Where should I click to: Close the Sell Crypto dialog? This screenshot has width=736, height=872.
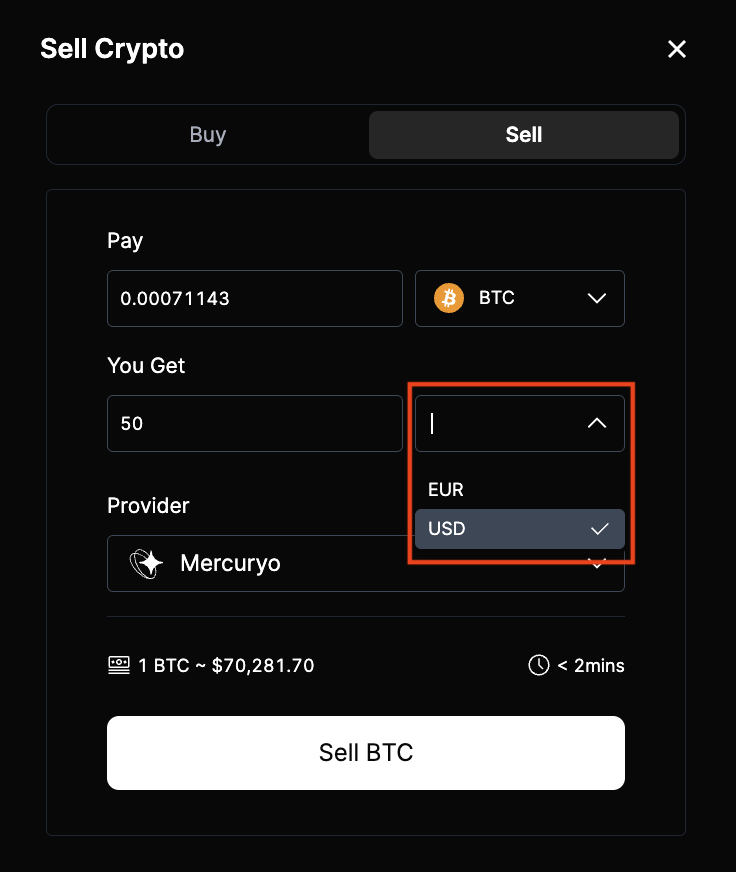(x=677, y=49)
